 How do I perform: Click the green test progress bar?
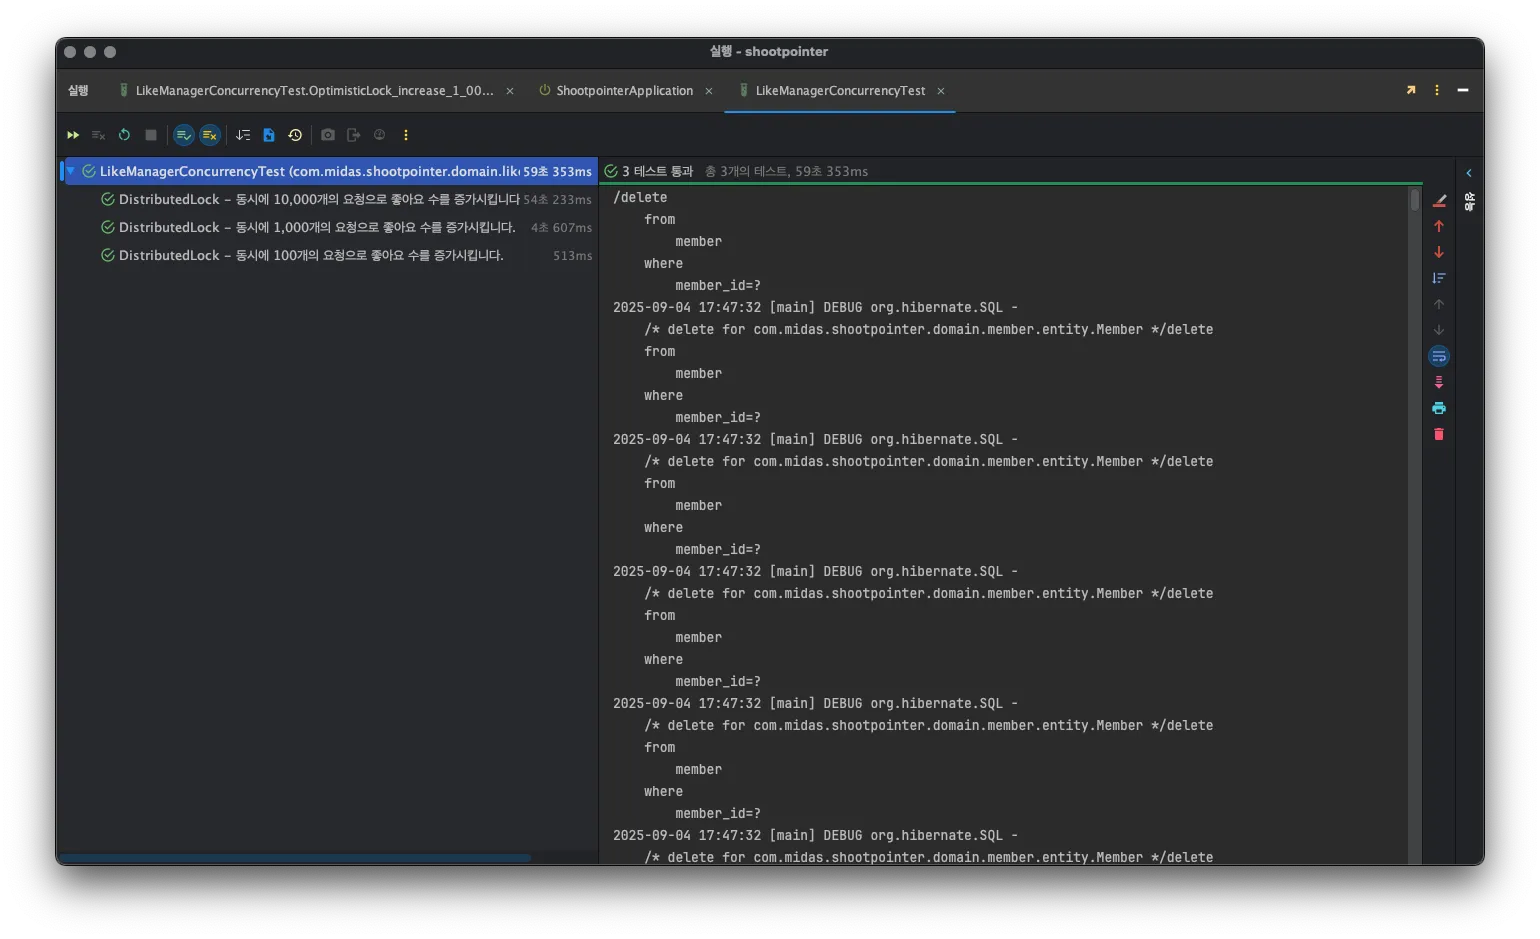pyautogui.click(x=1011, y=183)
